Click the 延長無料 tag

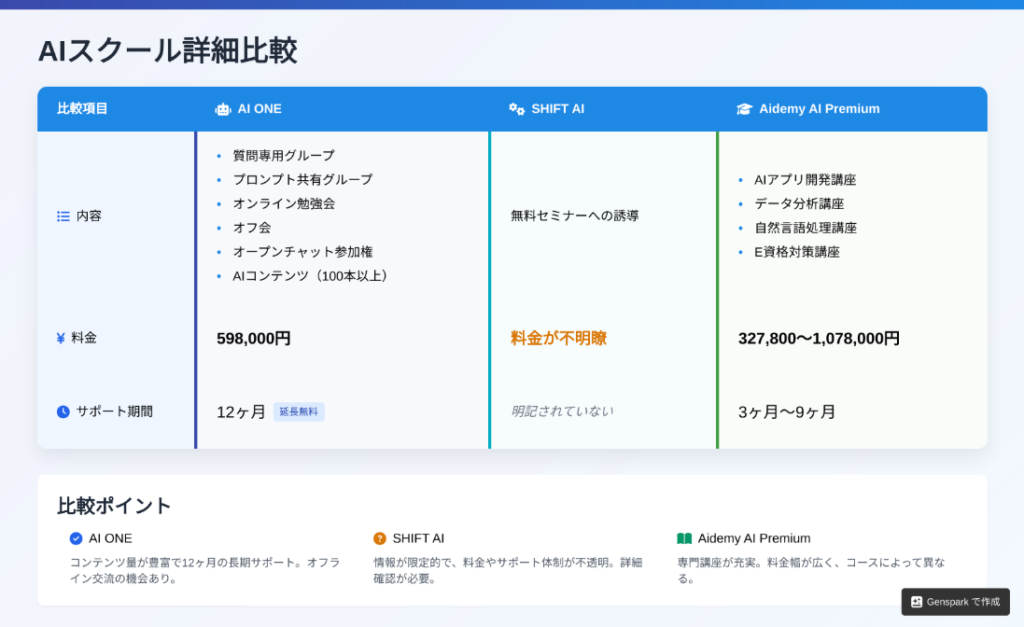click(299, 412)
